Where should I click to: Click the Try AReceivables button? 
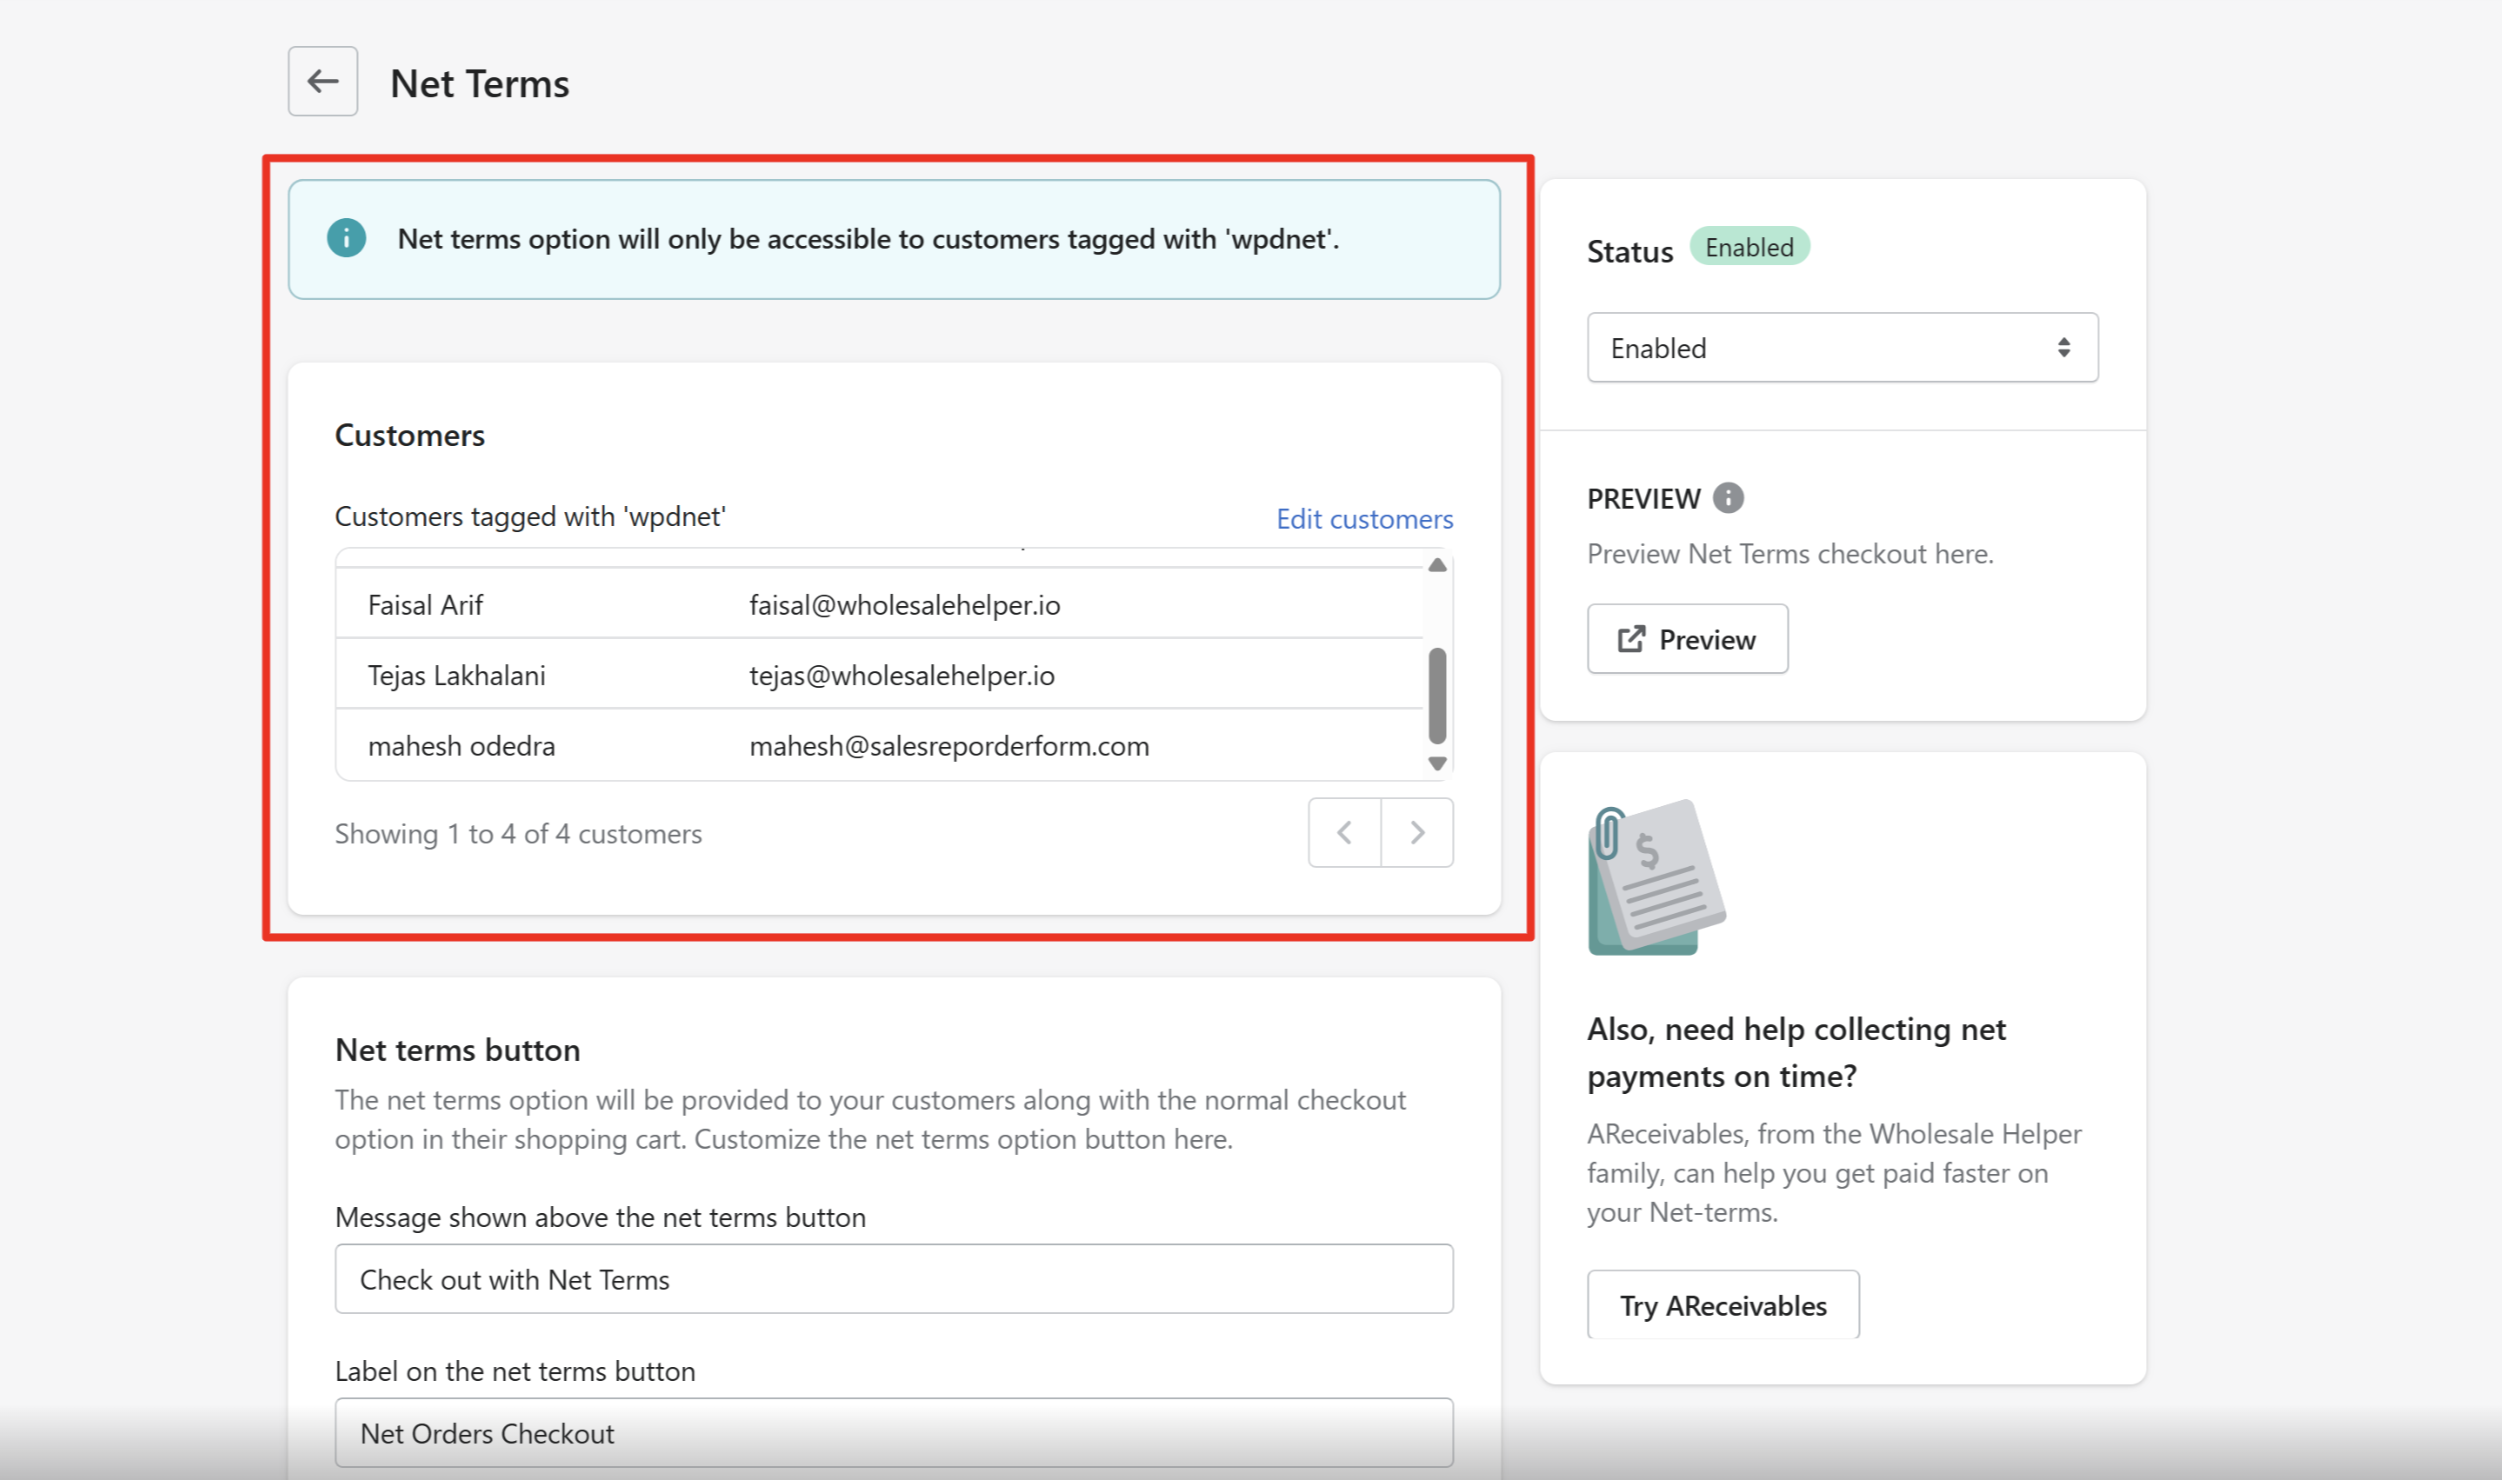(1722, 1305)
